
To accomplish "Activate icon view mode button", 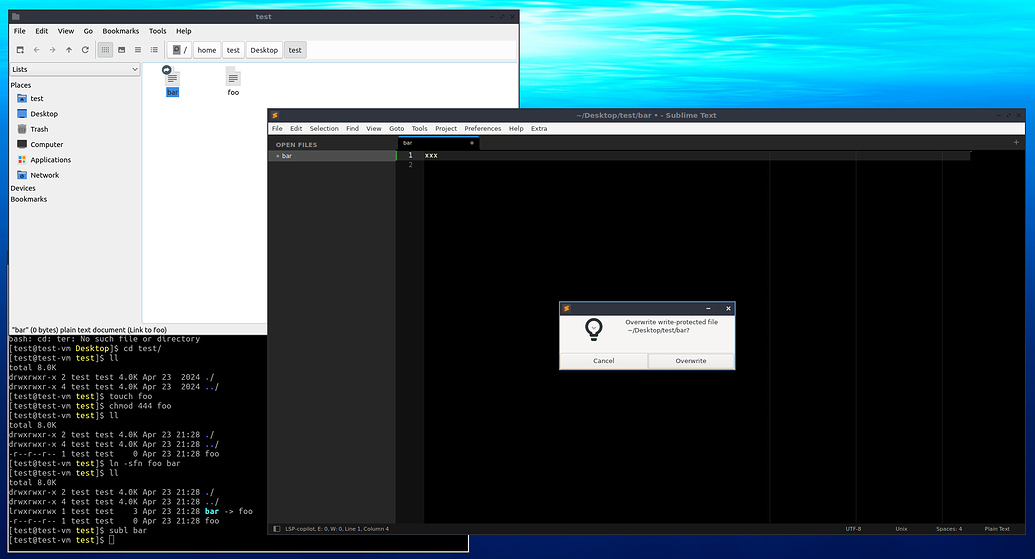I will 105,50.
